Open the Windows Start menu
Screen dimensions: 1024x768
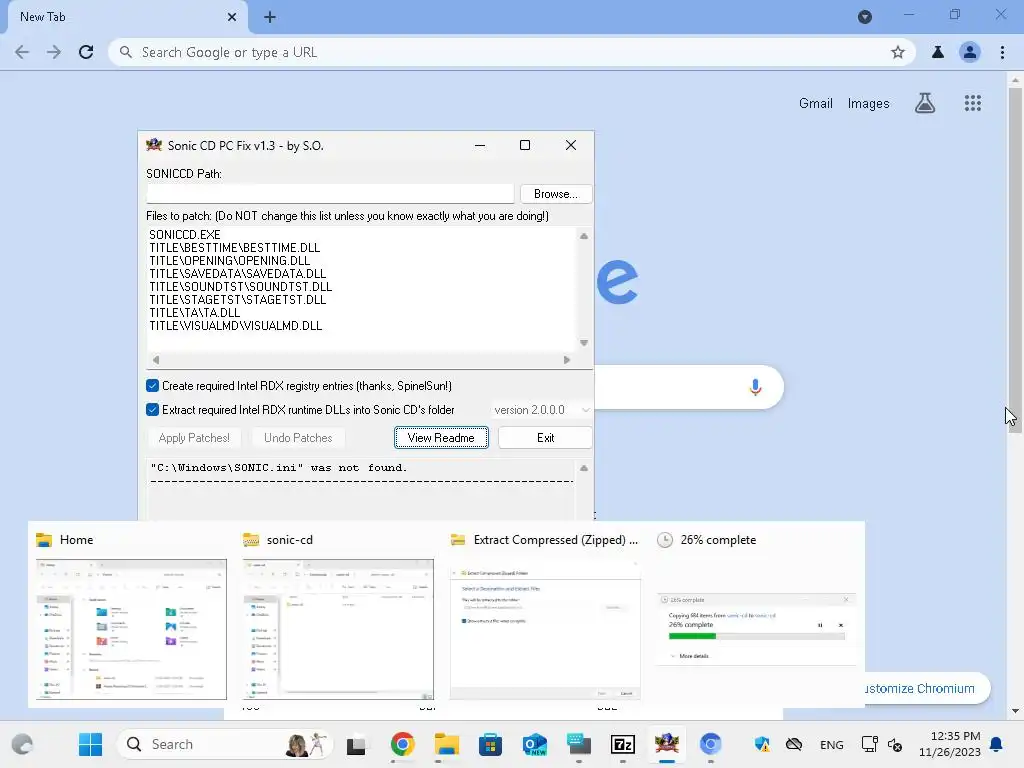[90, 744]
